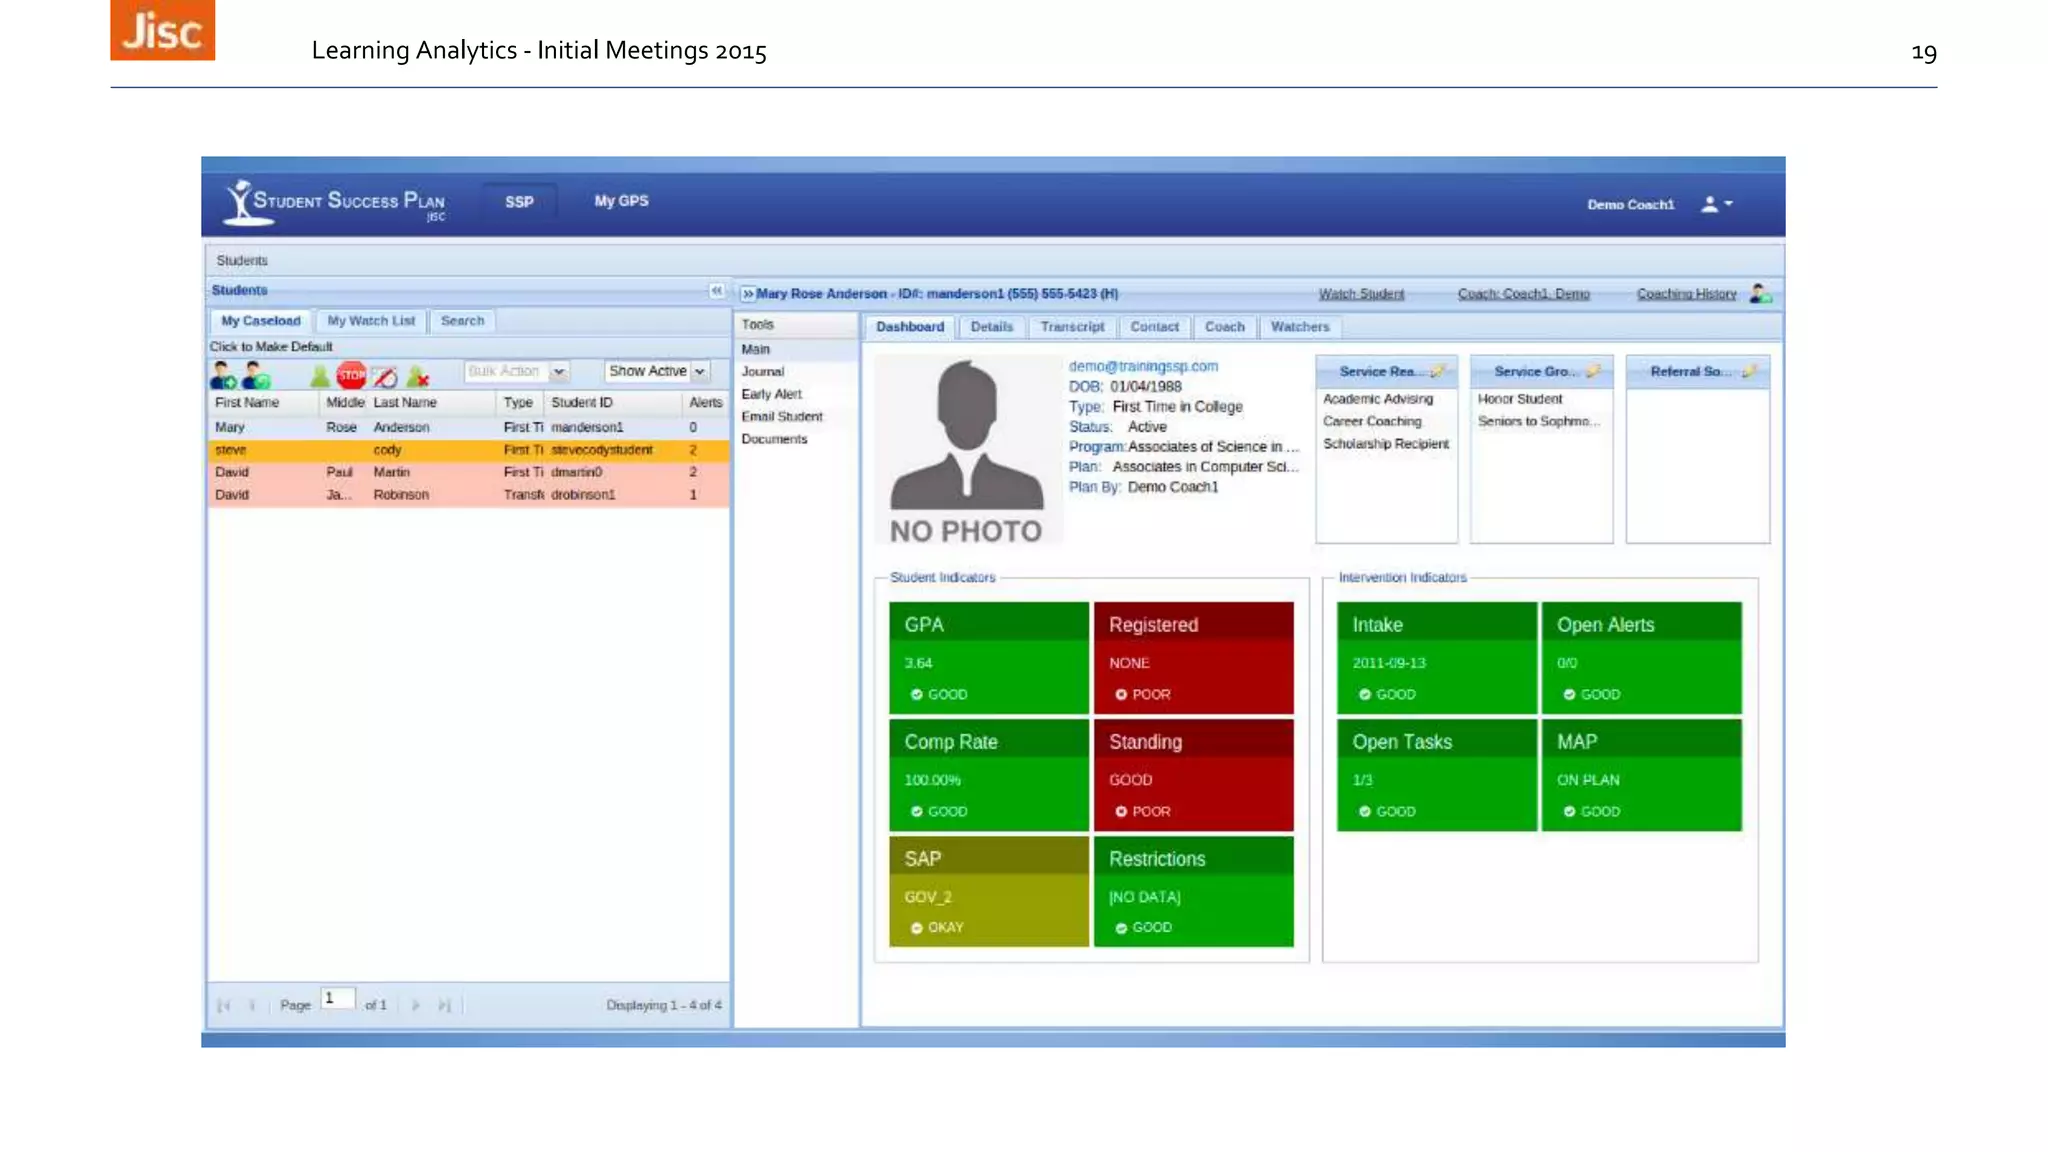The image size is (2048, 1152).
Task: Open Documents in Tools list
Action: click(797, 439)
